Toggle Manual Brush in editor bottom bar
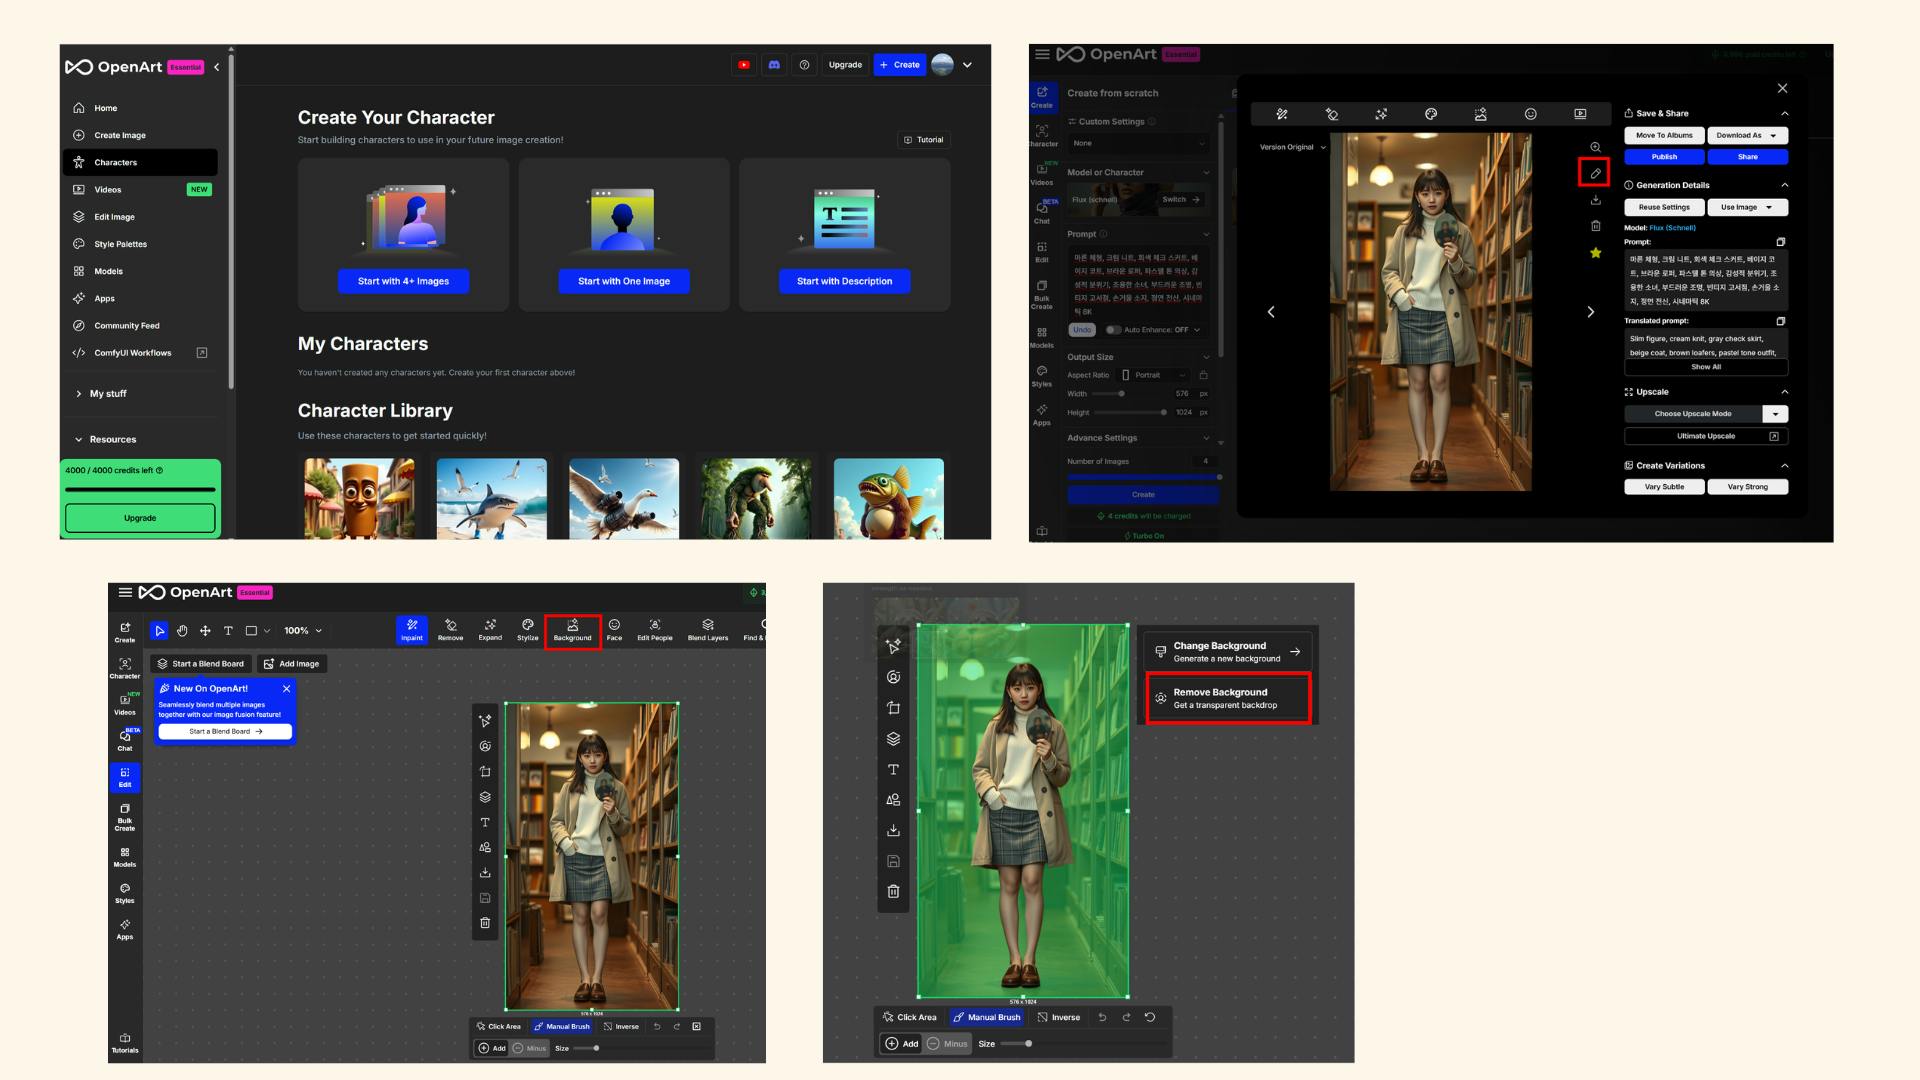The width and height of the screenshot is (1920, 1080). click(x=561, y=1026)
